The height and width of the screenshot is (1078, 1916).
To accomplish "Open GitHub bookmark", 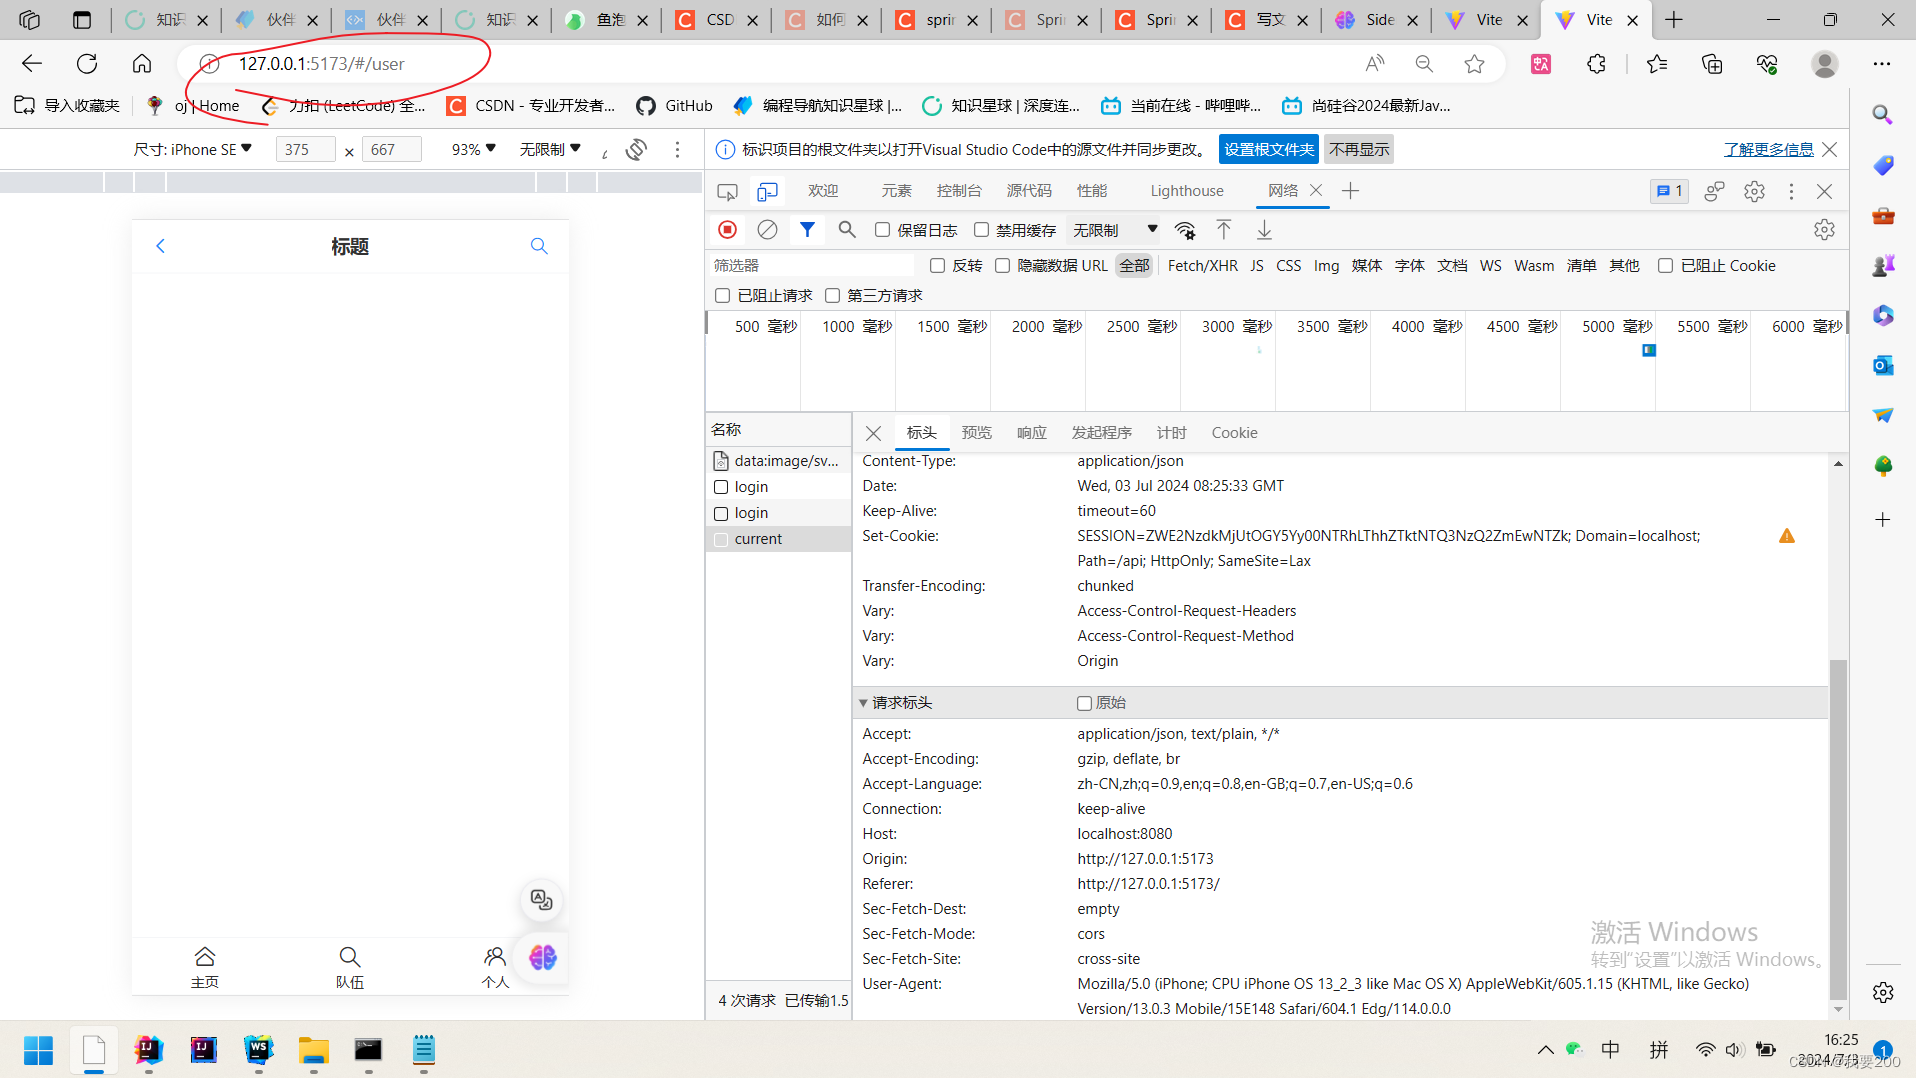I will [674, 106].
